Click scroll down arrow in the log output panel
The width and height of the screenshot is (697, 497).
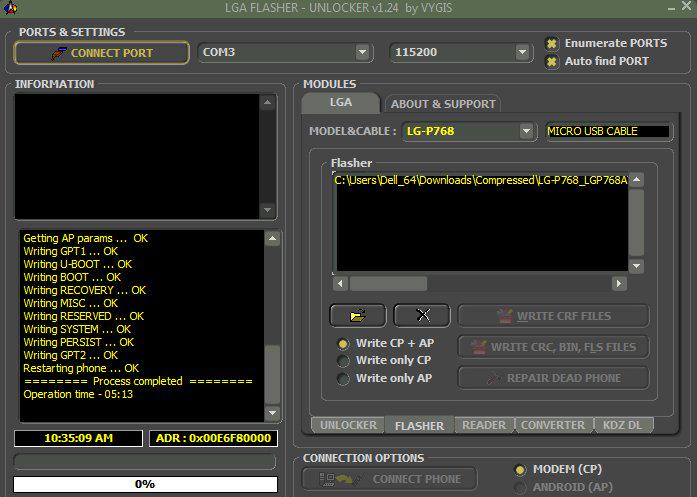(x=272, y=413)
